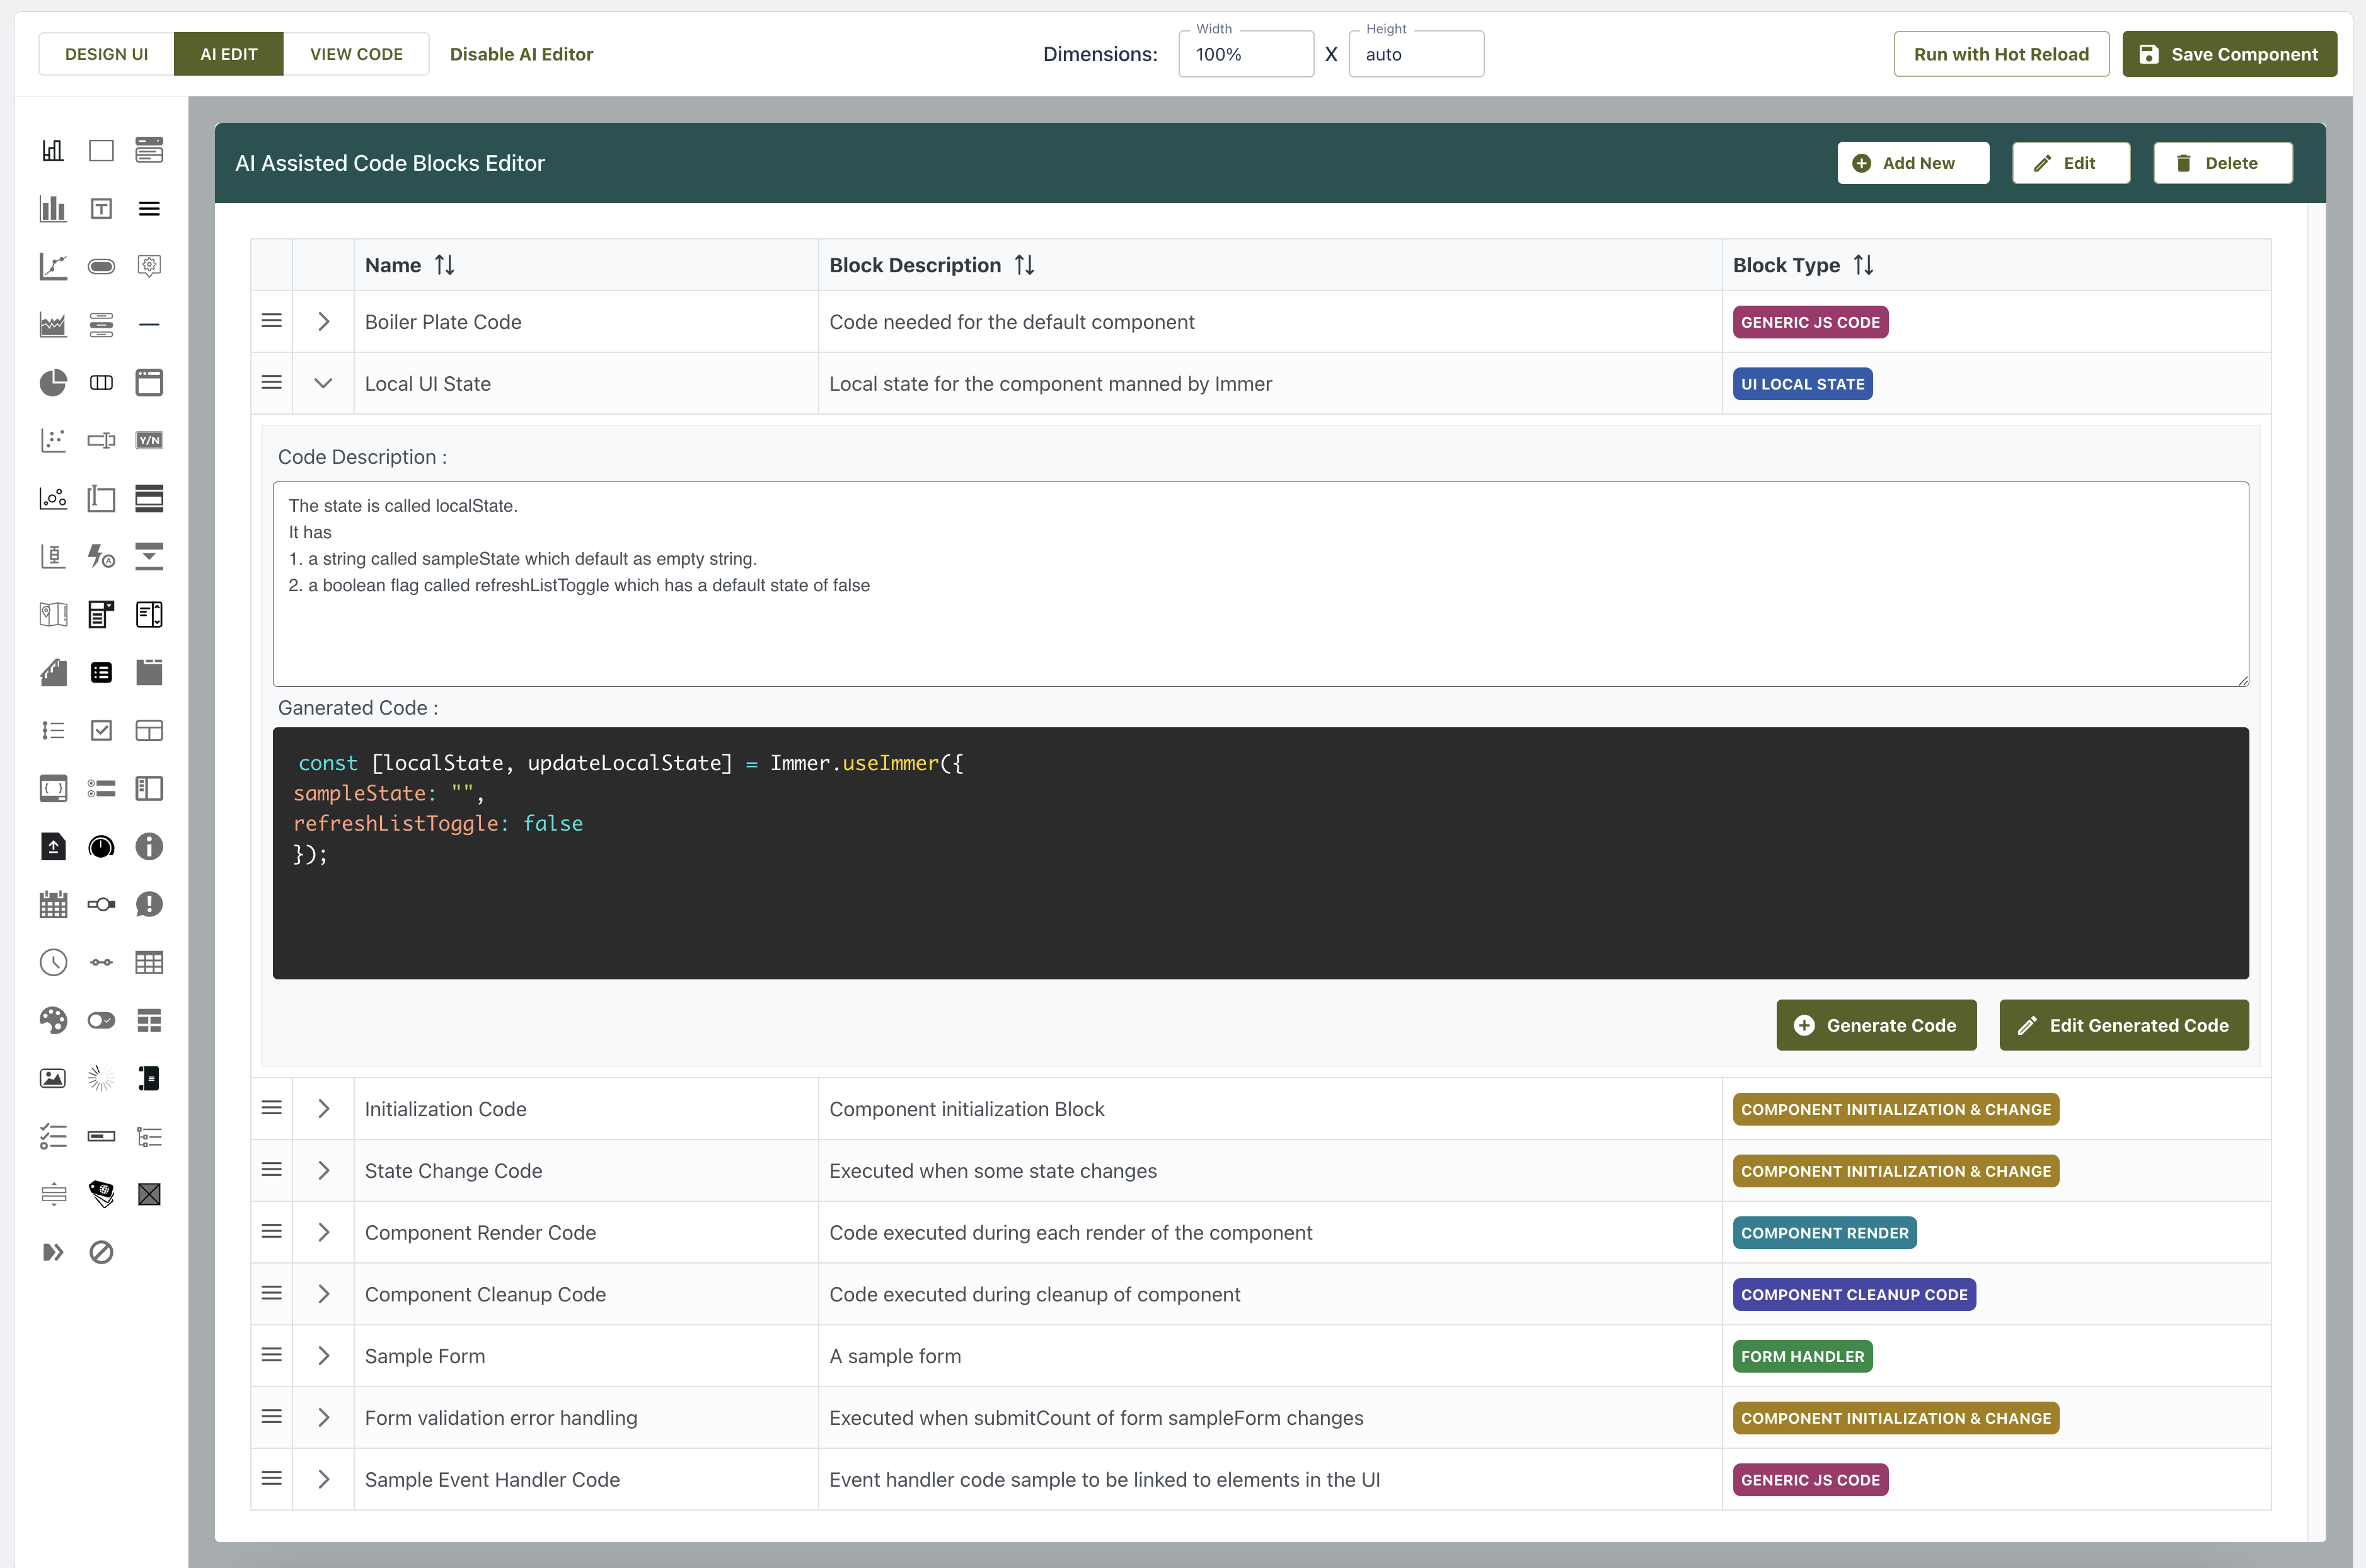Expand the Sample Form row
This screenshot has width=2366, height=1568.
(323, 1356)
